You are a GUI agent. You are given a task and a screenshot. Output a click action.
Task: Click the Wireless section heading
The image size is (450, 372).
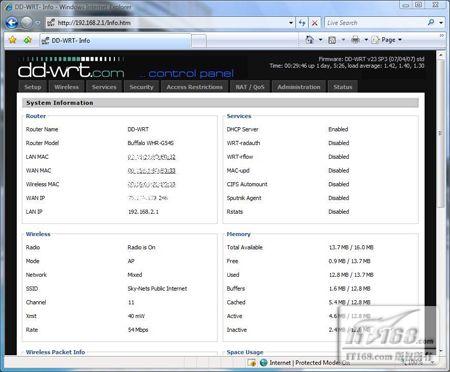coord(38,234)
